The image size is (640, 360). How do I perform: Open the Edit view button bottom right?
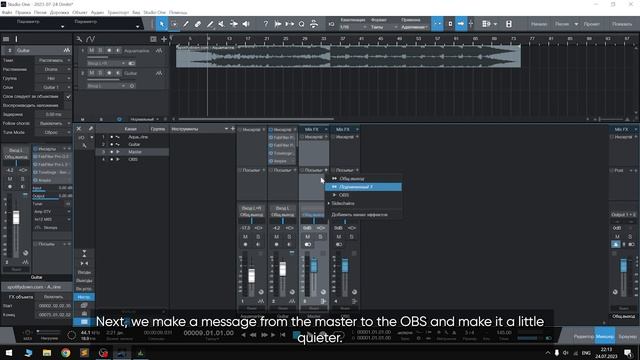pos(584,336)
